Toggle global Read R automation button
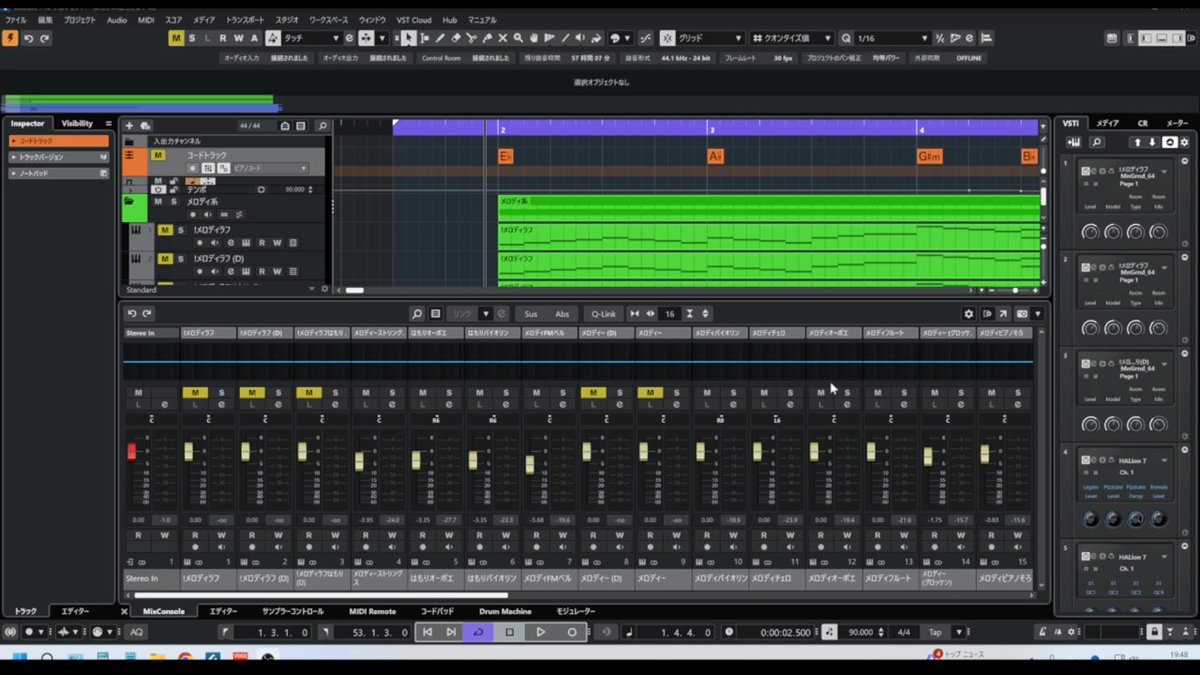 pyautogui.click(x=223, y=38)
